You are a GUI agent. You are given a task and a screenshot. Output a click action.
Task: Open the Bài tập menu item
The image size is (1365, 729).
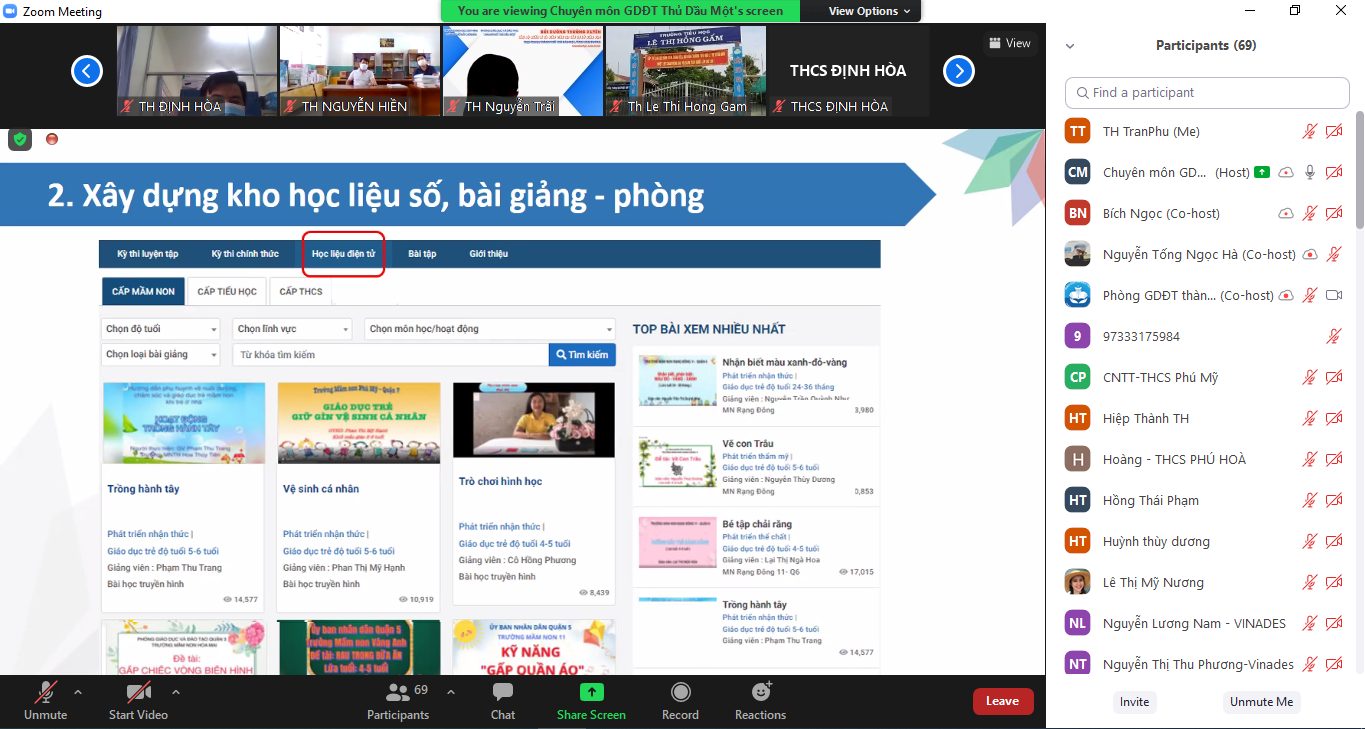click(x=422, y=254)
